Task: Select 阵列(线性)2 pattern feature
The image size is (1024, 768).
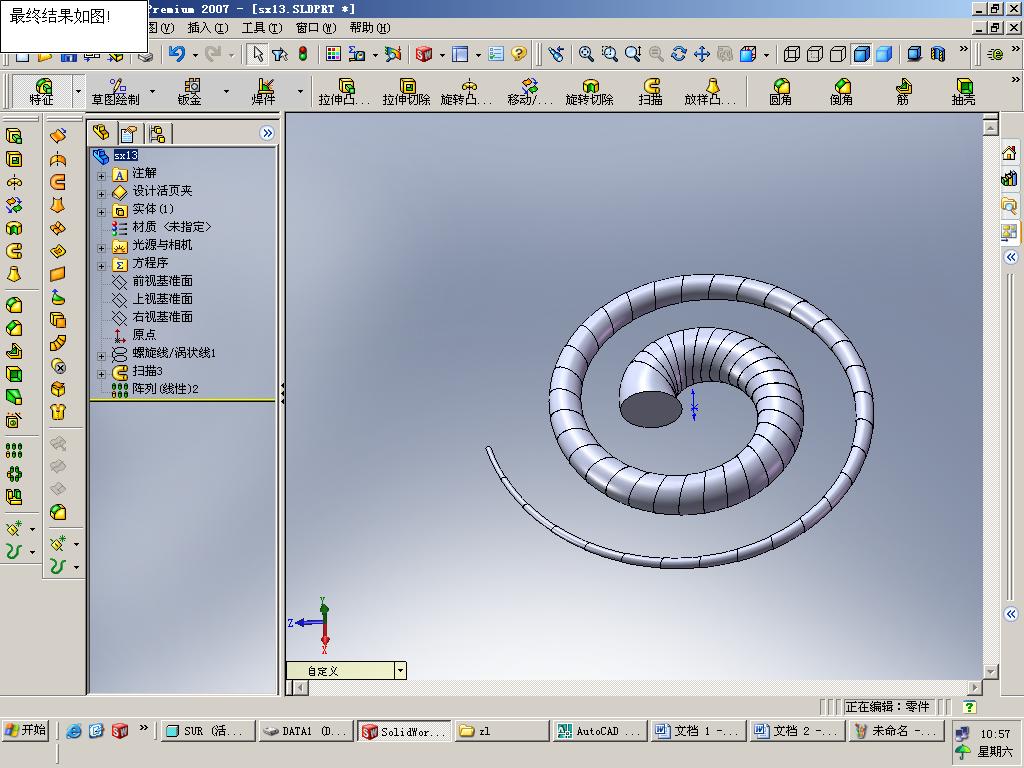Action: (x=165, y=389)
